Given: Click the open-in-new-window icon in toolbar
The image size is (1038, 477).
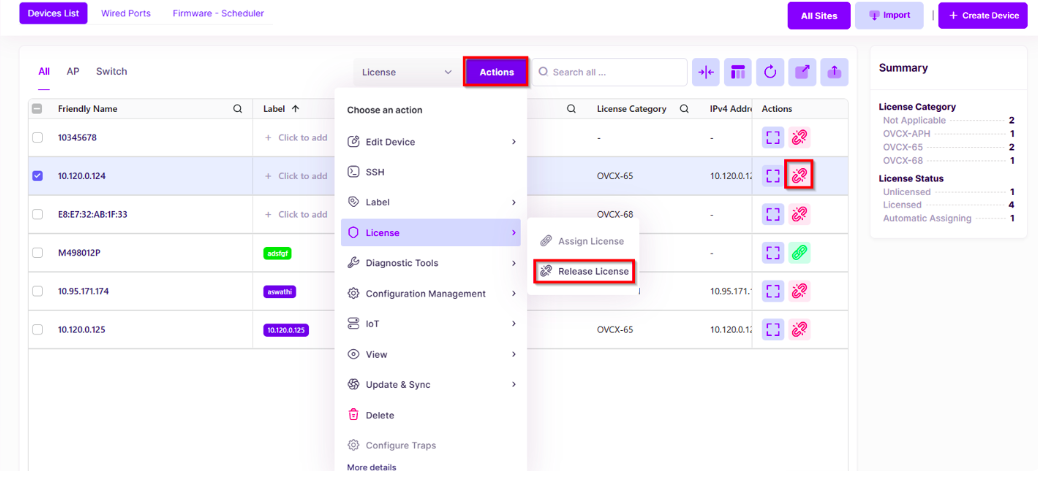Looking at the screenshot, I should pyautogui.click(x=802, y=72).
